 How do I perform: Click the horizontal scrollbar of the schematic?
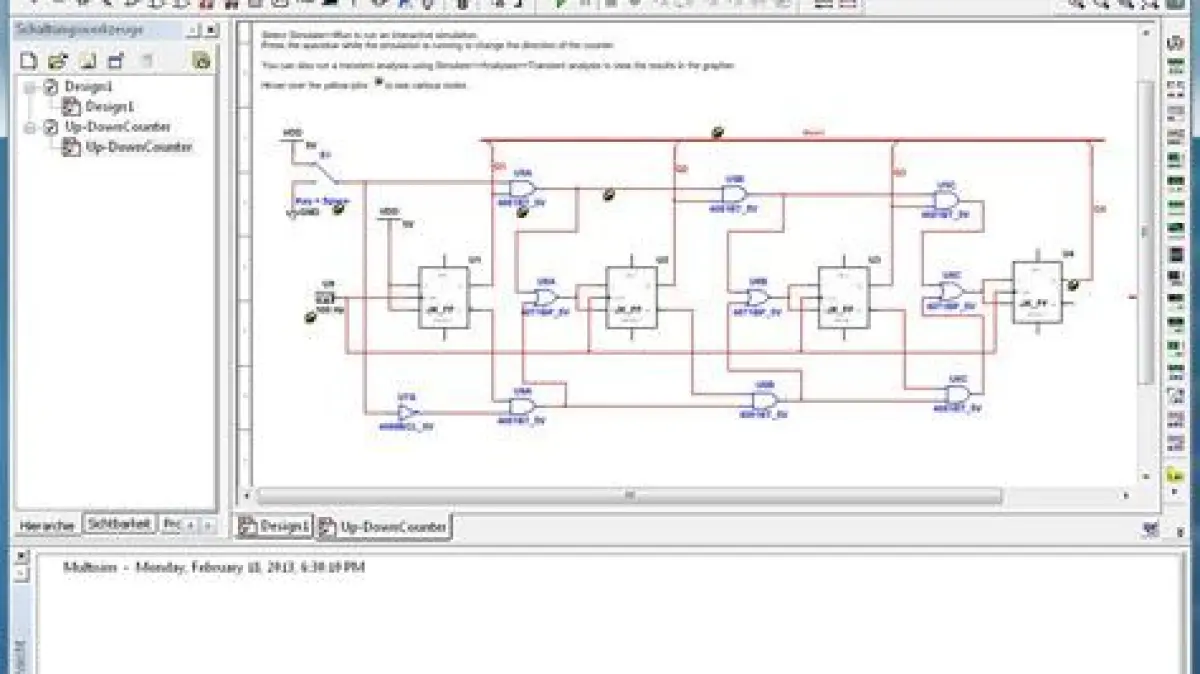click(x=630, y=495)
